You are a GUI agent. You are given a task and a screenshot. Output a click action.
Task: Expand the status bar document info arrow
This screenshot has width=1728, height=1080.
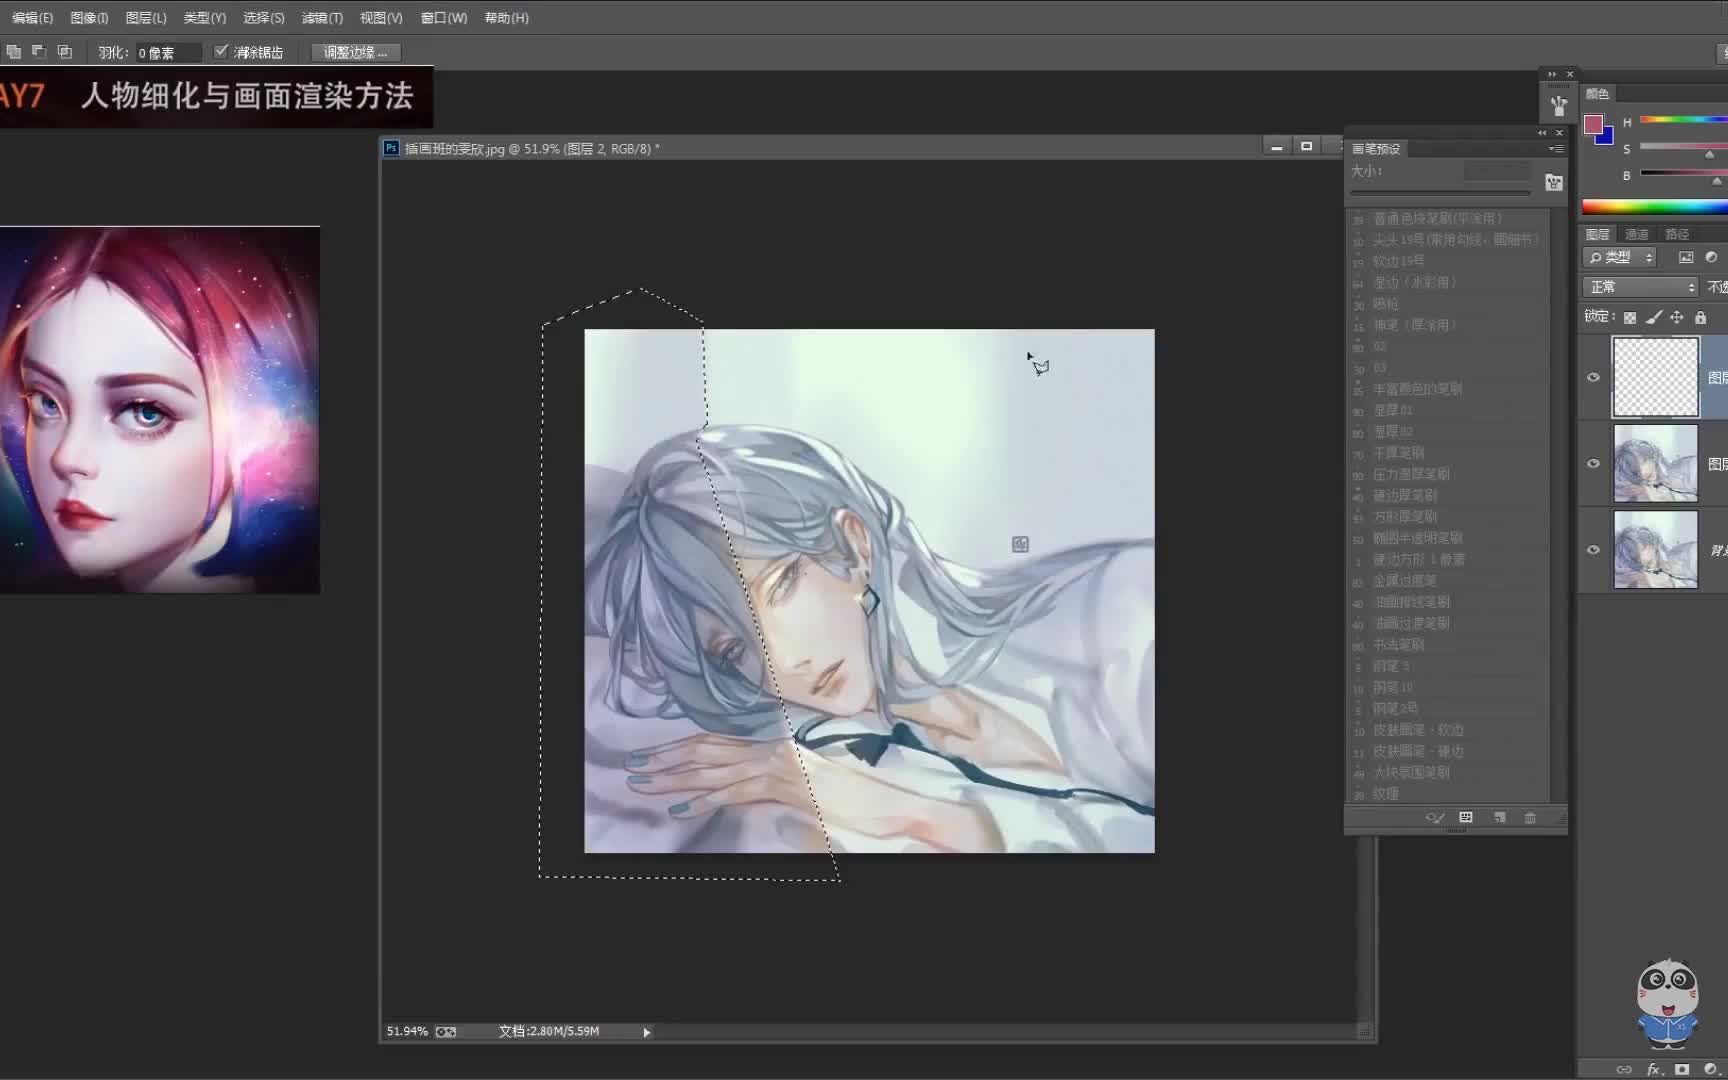pos(646,1032)
